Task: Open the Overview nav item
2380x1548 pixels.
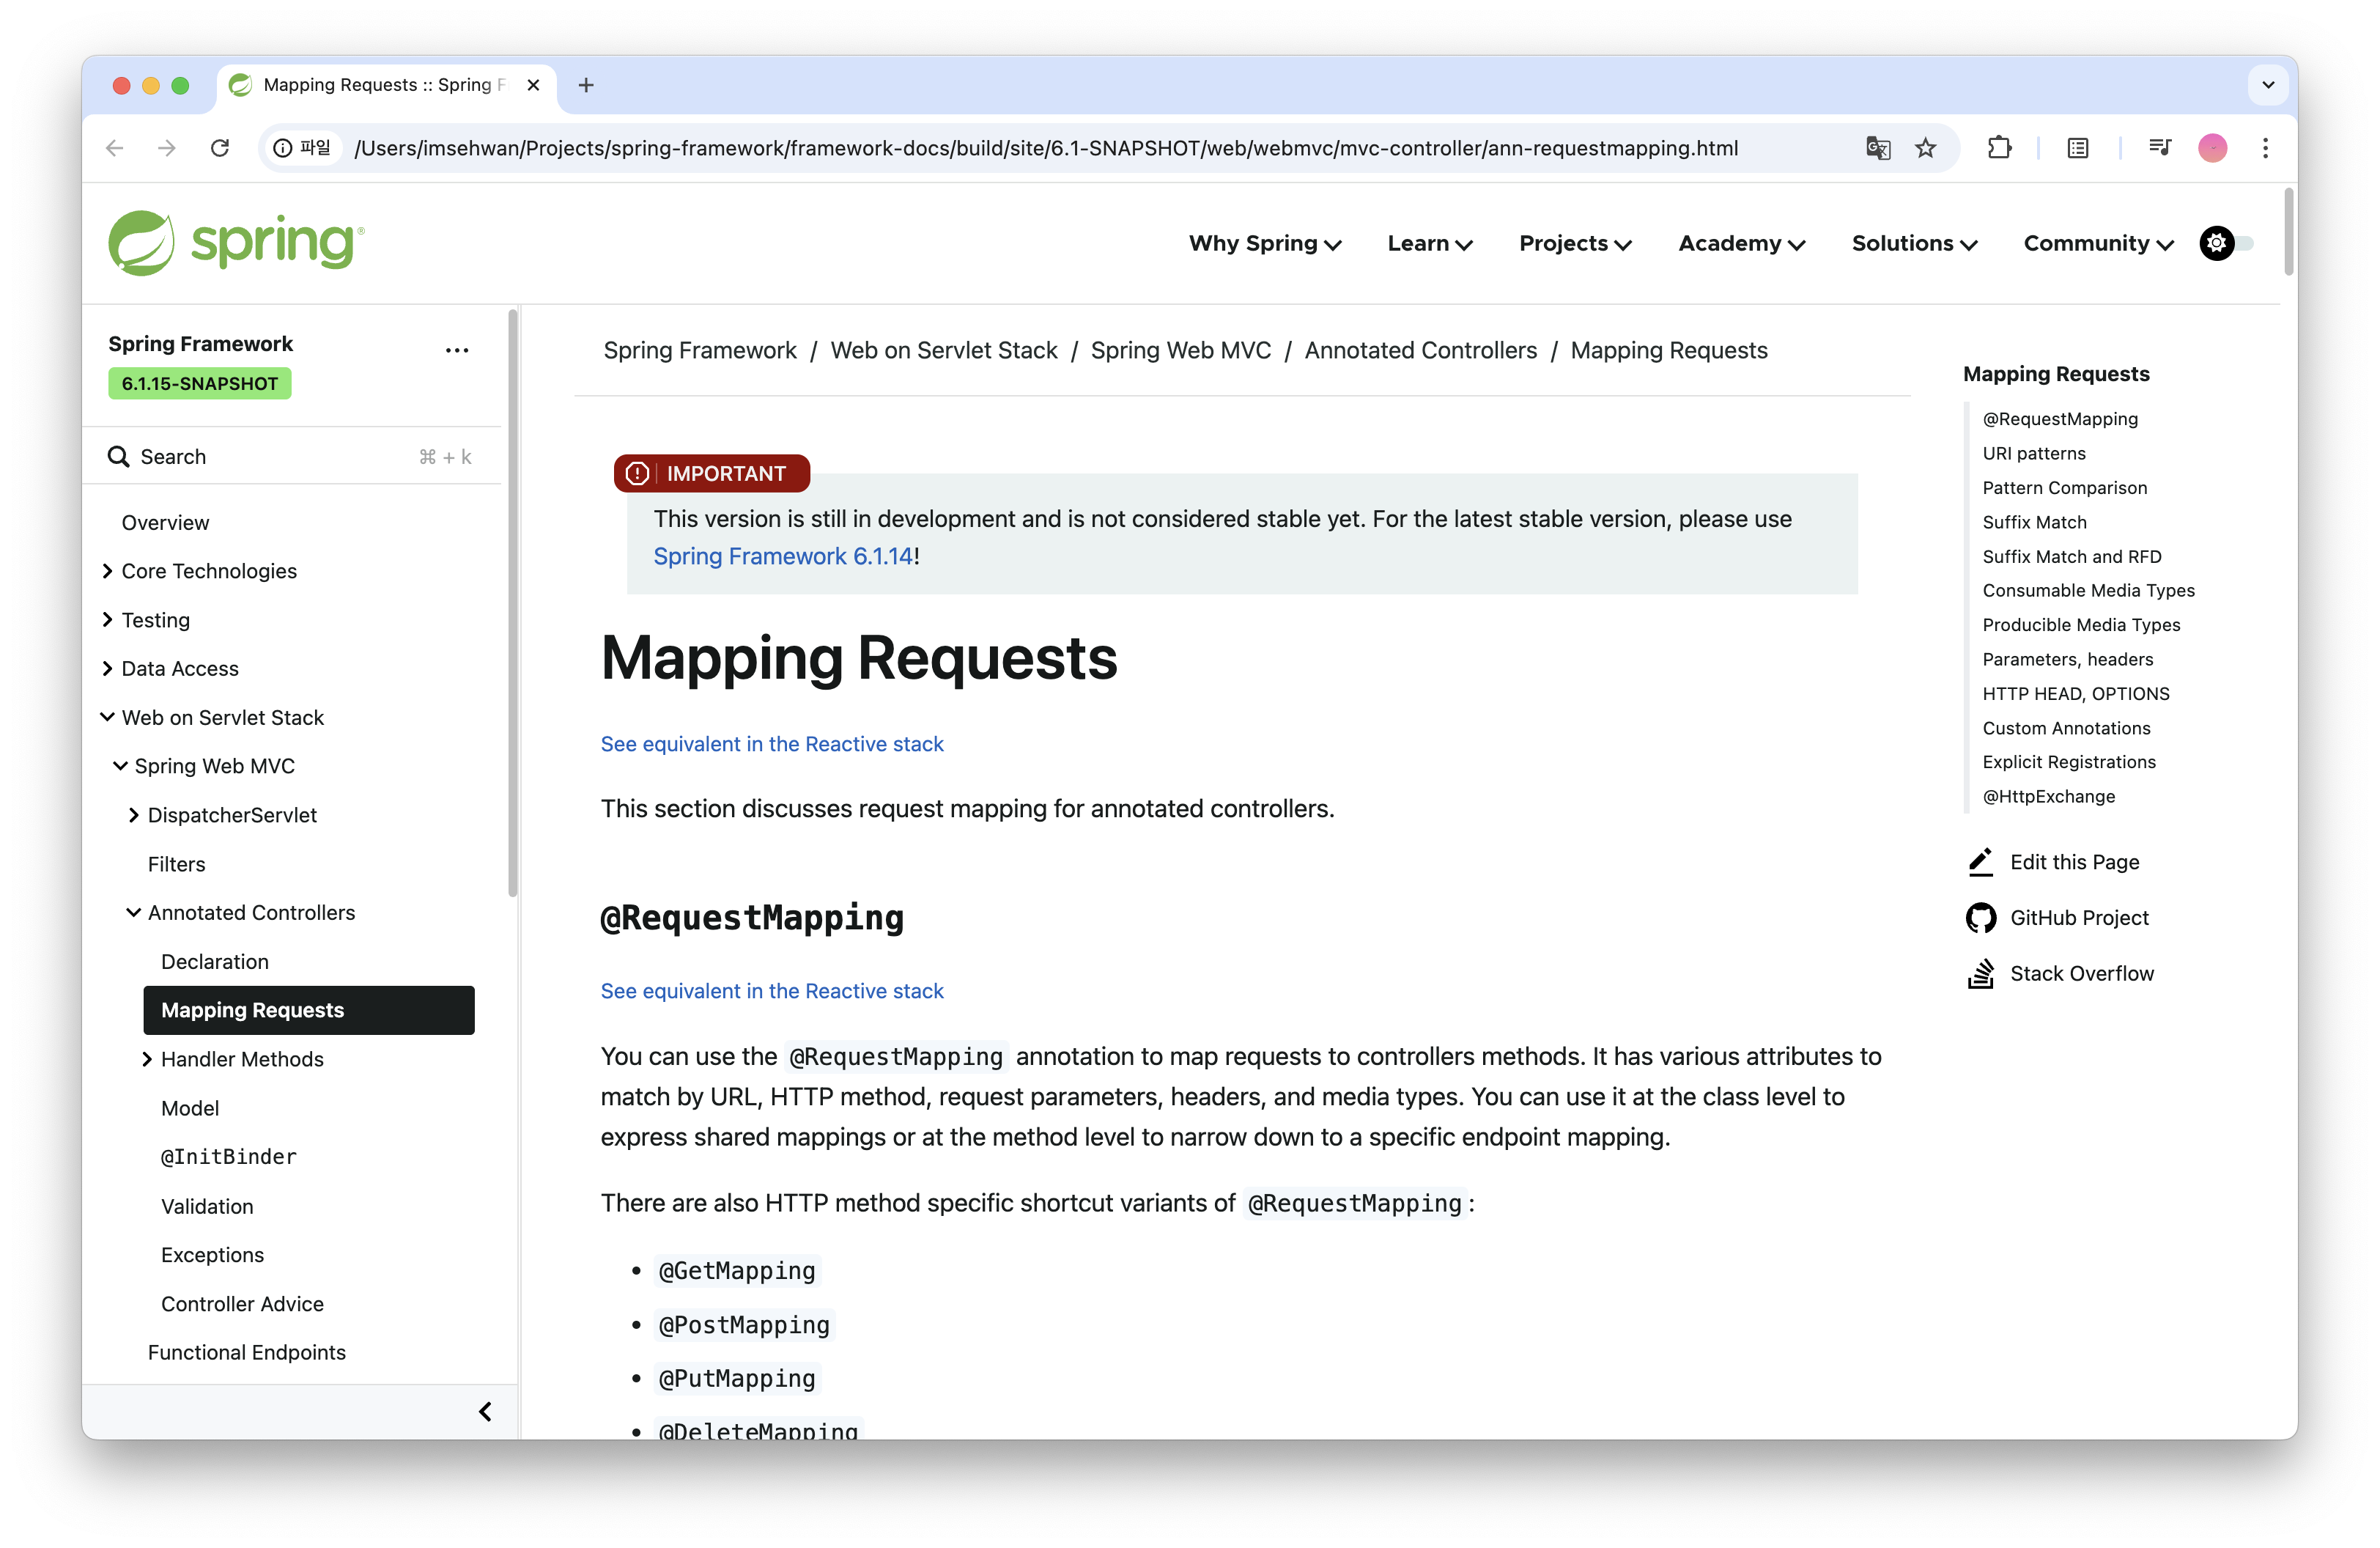Action: click(x=165, y=522)
